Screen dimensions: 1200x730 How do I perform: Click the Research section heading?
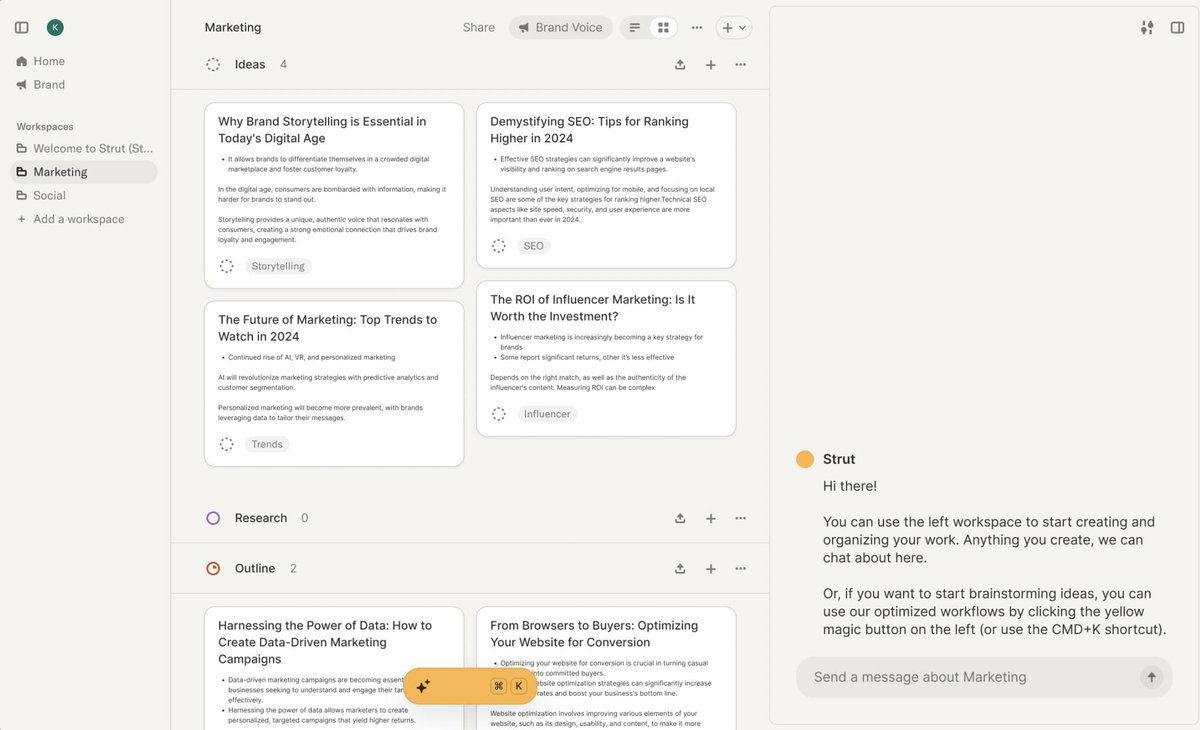pos(261,518)
